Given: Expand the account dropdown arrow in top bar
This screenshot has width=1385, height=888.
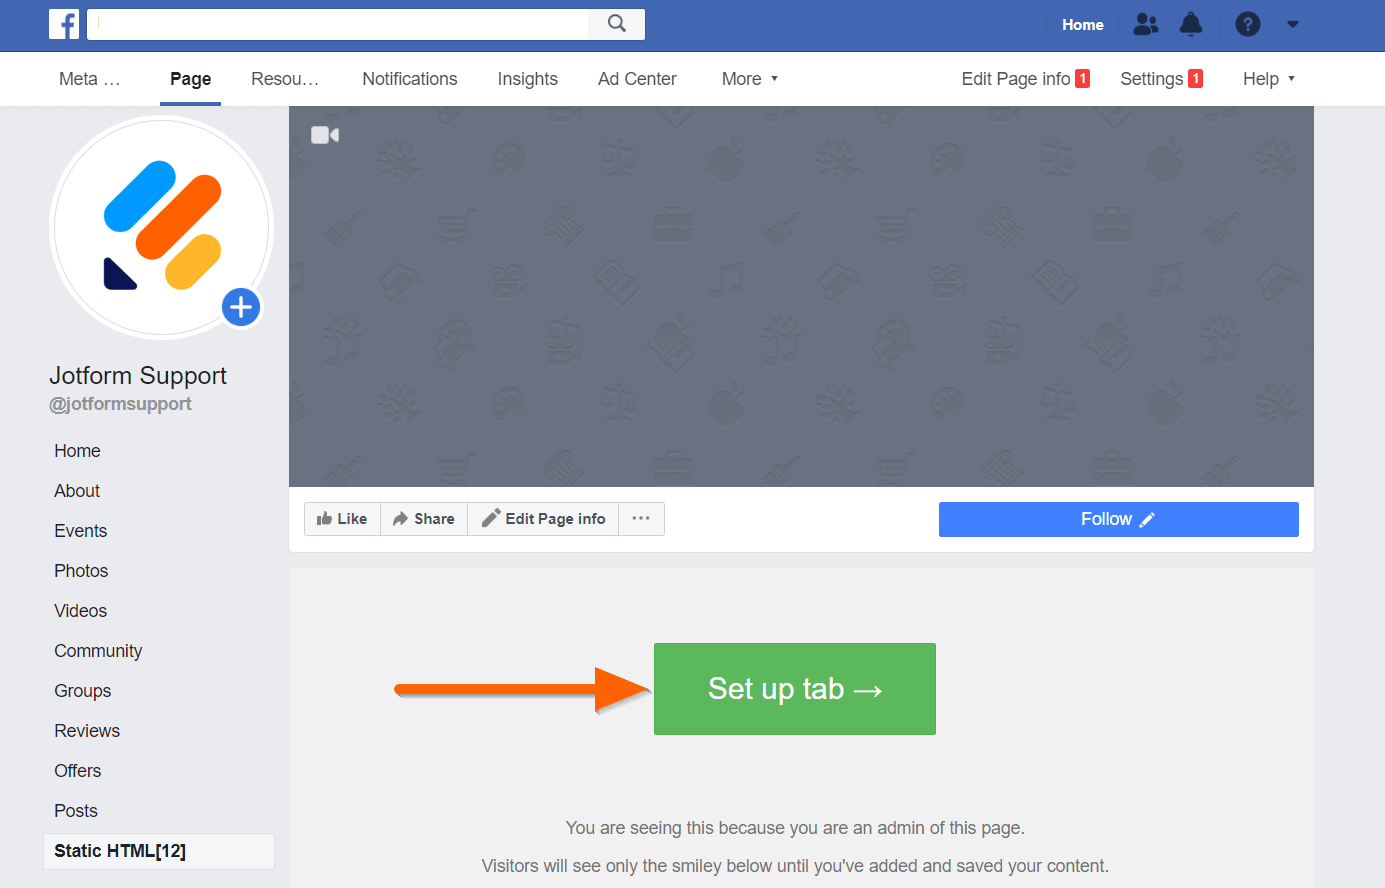Looking at the screenshot, I should 1293,24.
